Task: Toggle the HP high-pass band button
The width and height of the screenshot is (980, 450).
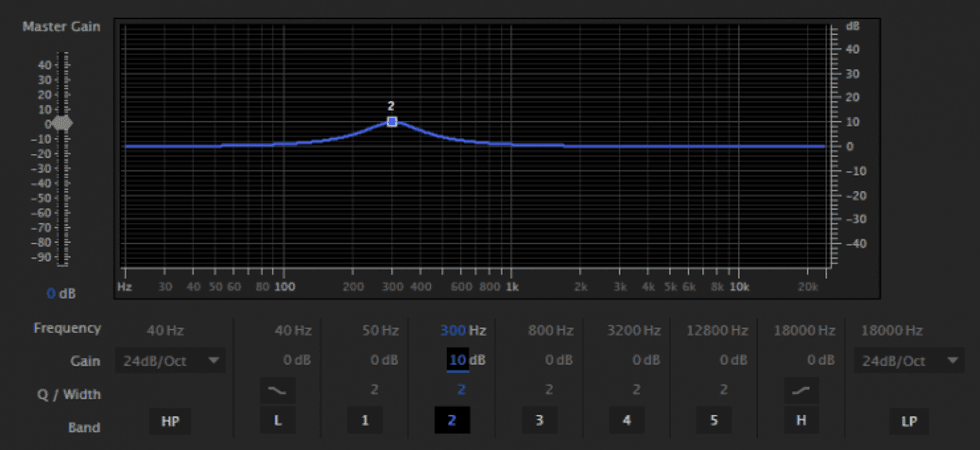Action: [170, 421]
